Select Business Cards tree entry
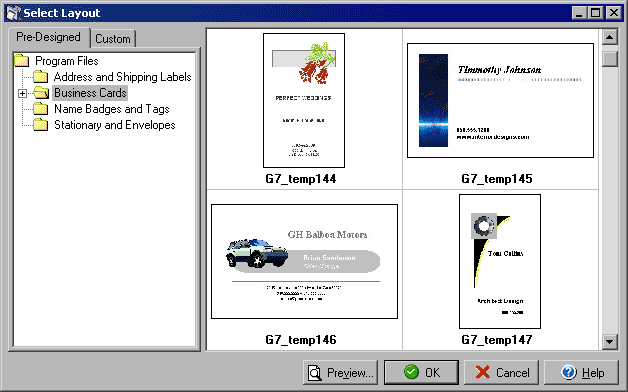Image resolution: width=628 pixels, height=392 pixels. (x=90, y=93)
